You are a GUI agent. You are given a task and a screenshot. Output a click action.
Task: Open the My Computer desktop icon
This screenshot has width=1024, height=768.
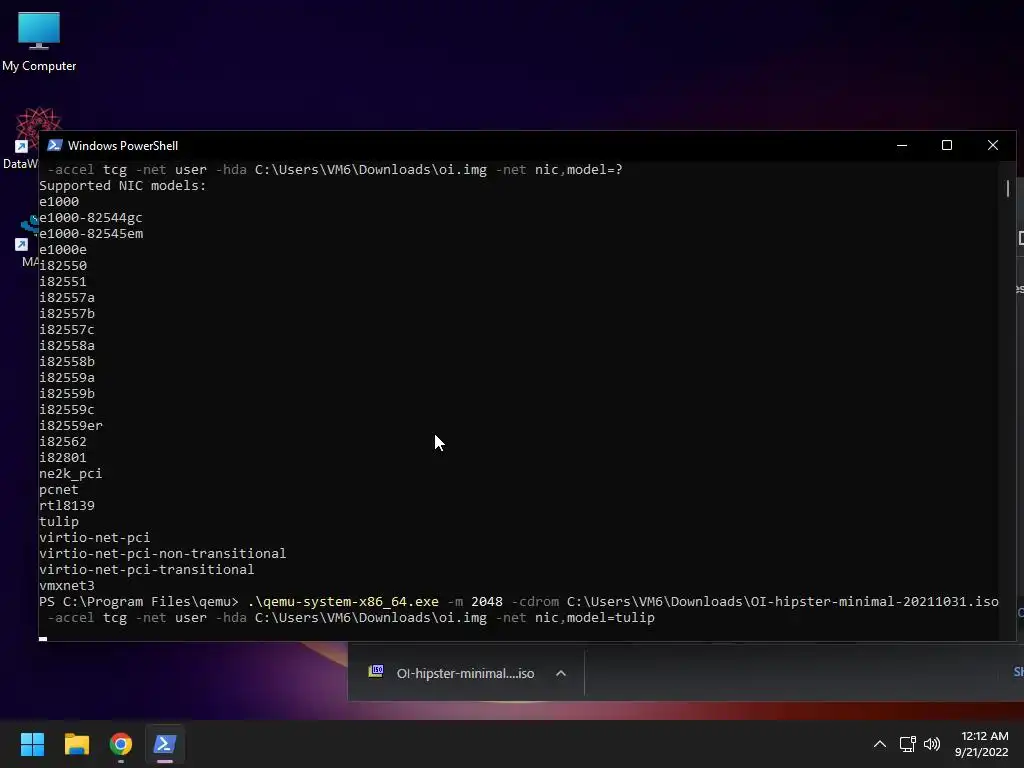pos(39,41)
